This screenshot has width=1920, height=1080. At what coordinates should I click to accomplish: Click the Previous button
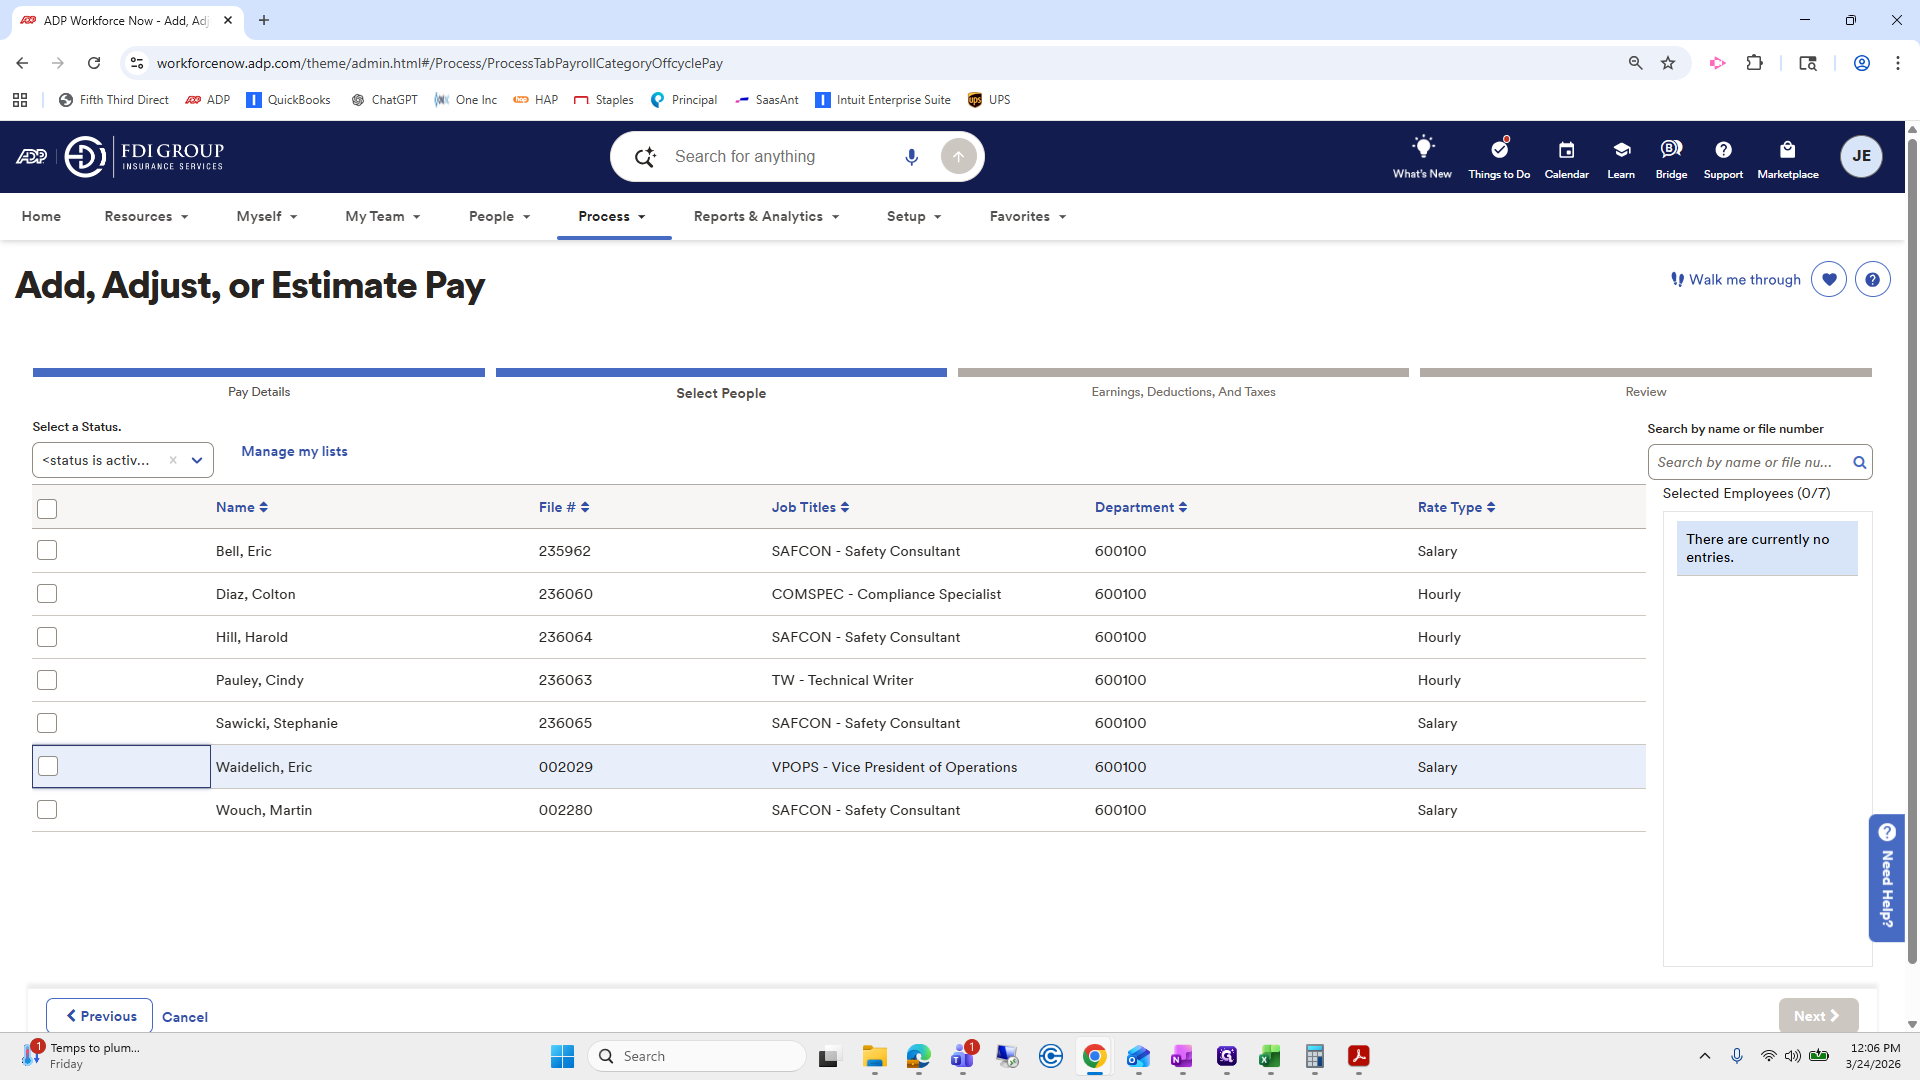pos(100,1016)
